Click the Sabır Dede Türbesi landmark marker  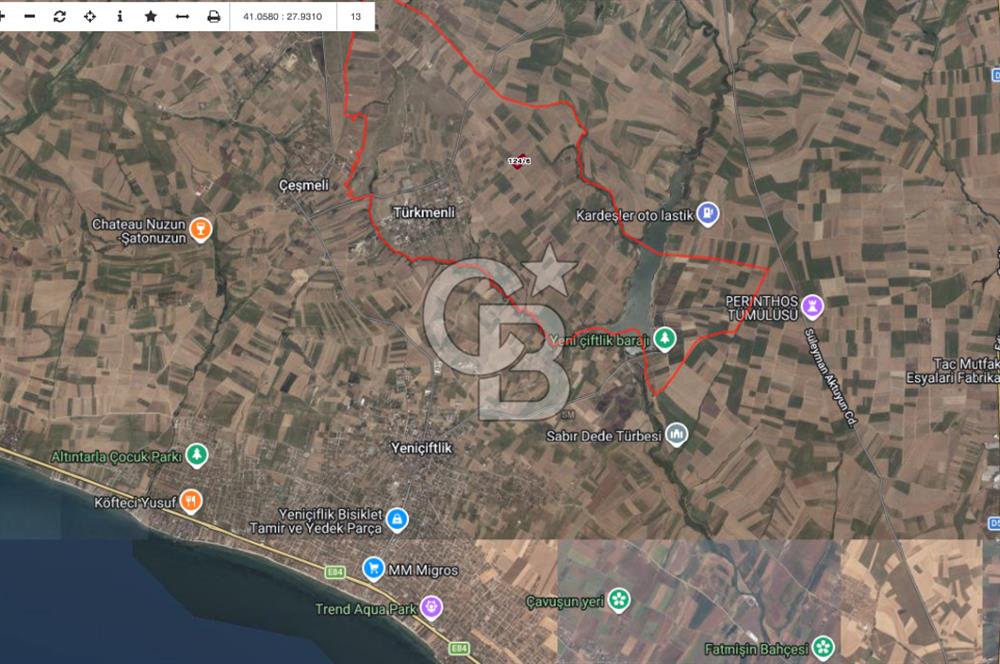(677, 434)
